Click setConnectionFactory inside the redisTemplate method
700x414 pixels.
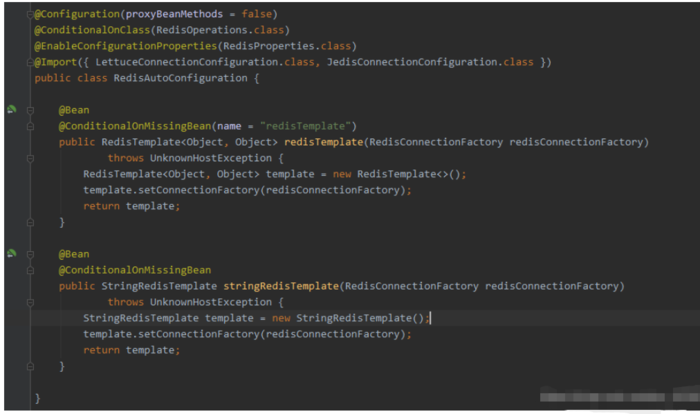(199, 190)
